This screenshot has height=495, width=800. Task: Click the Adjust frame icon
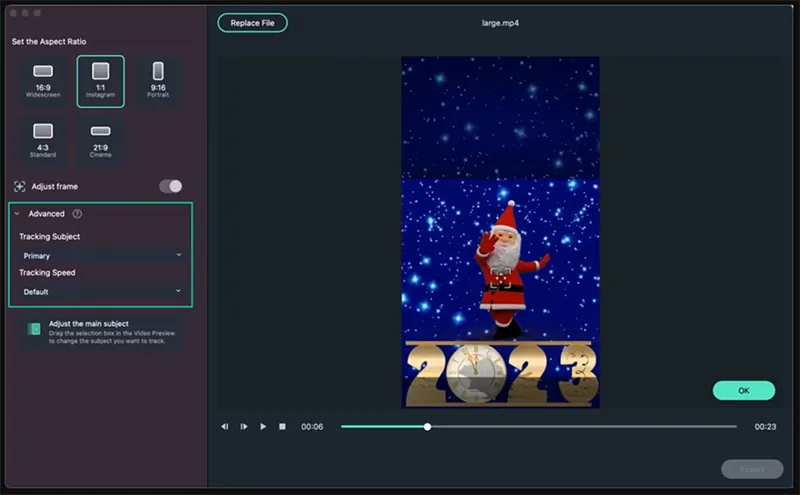pos(19,186)
